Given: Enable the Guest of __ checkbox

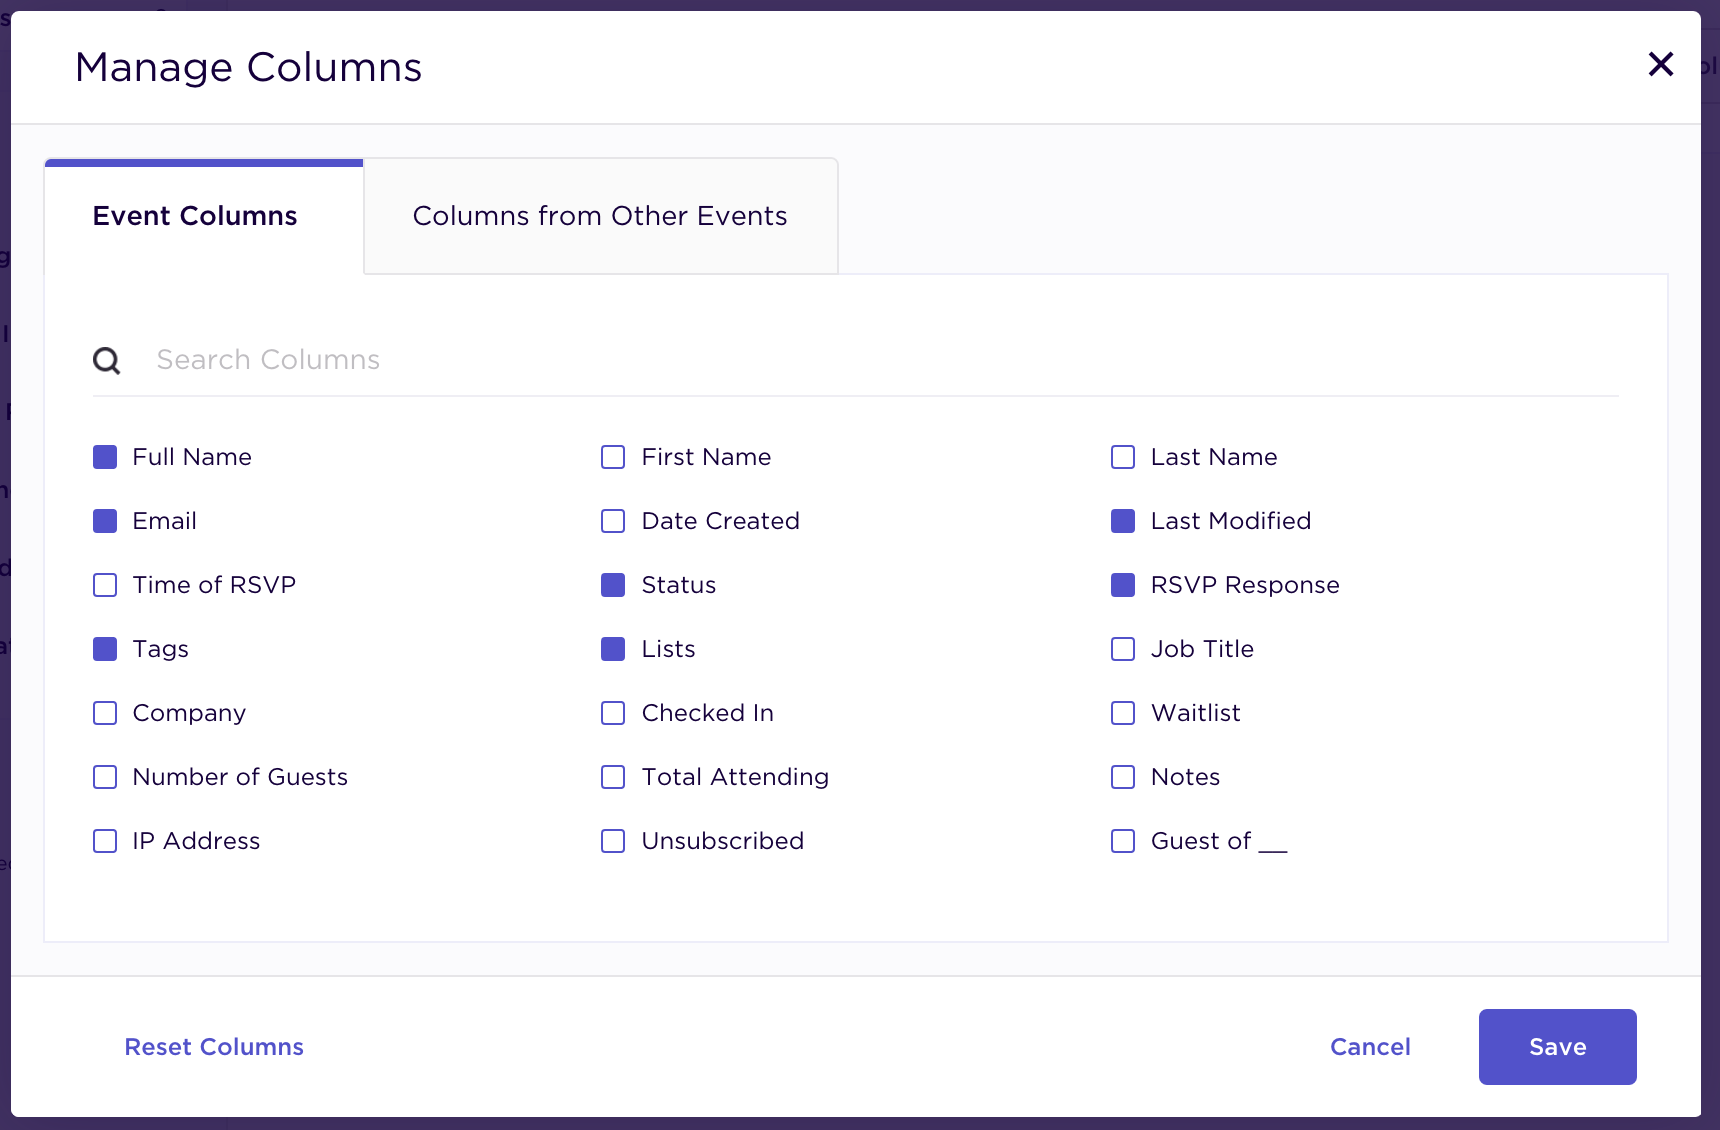Looking at the screenshot, I should (1123, 841).
